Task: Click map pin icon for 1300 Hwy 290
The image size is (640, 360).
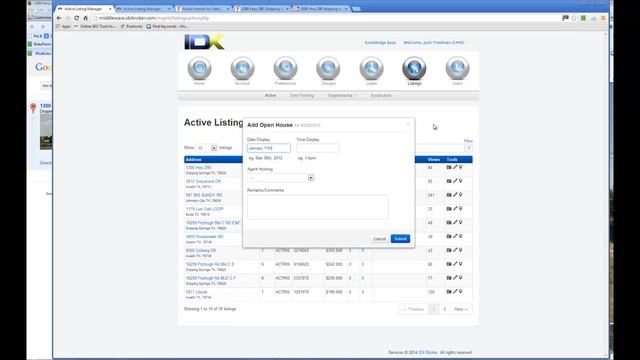Action: [x=460, y=167]
